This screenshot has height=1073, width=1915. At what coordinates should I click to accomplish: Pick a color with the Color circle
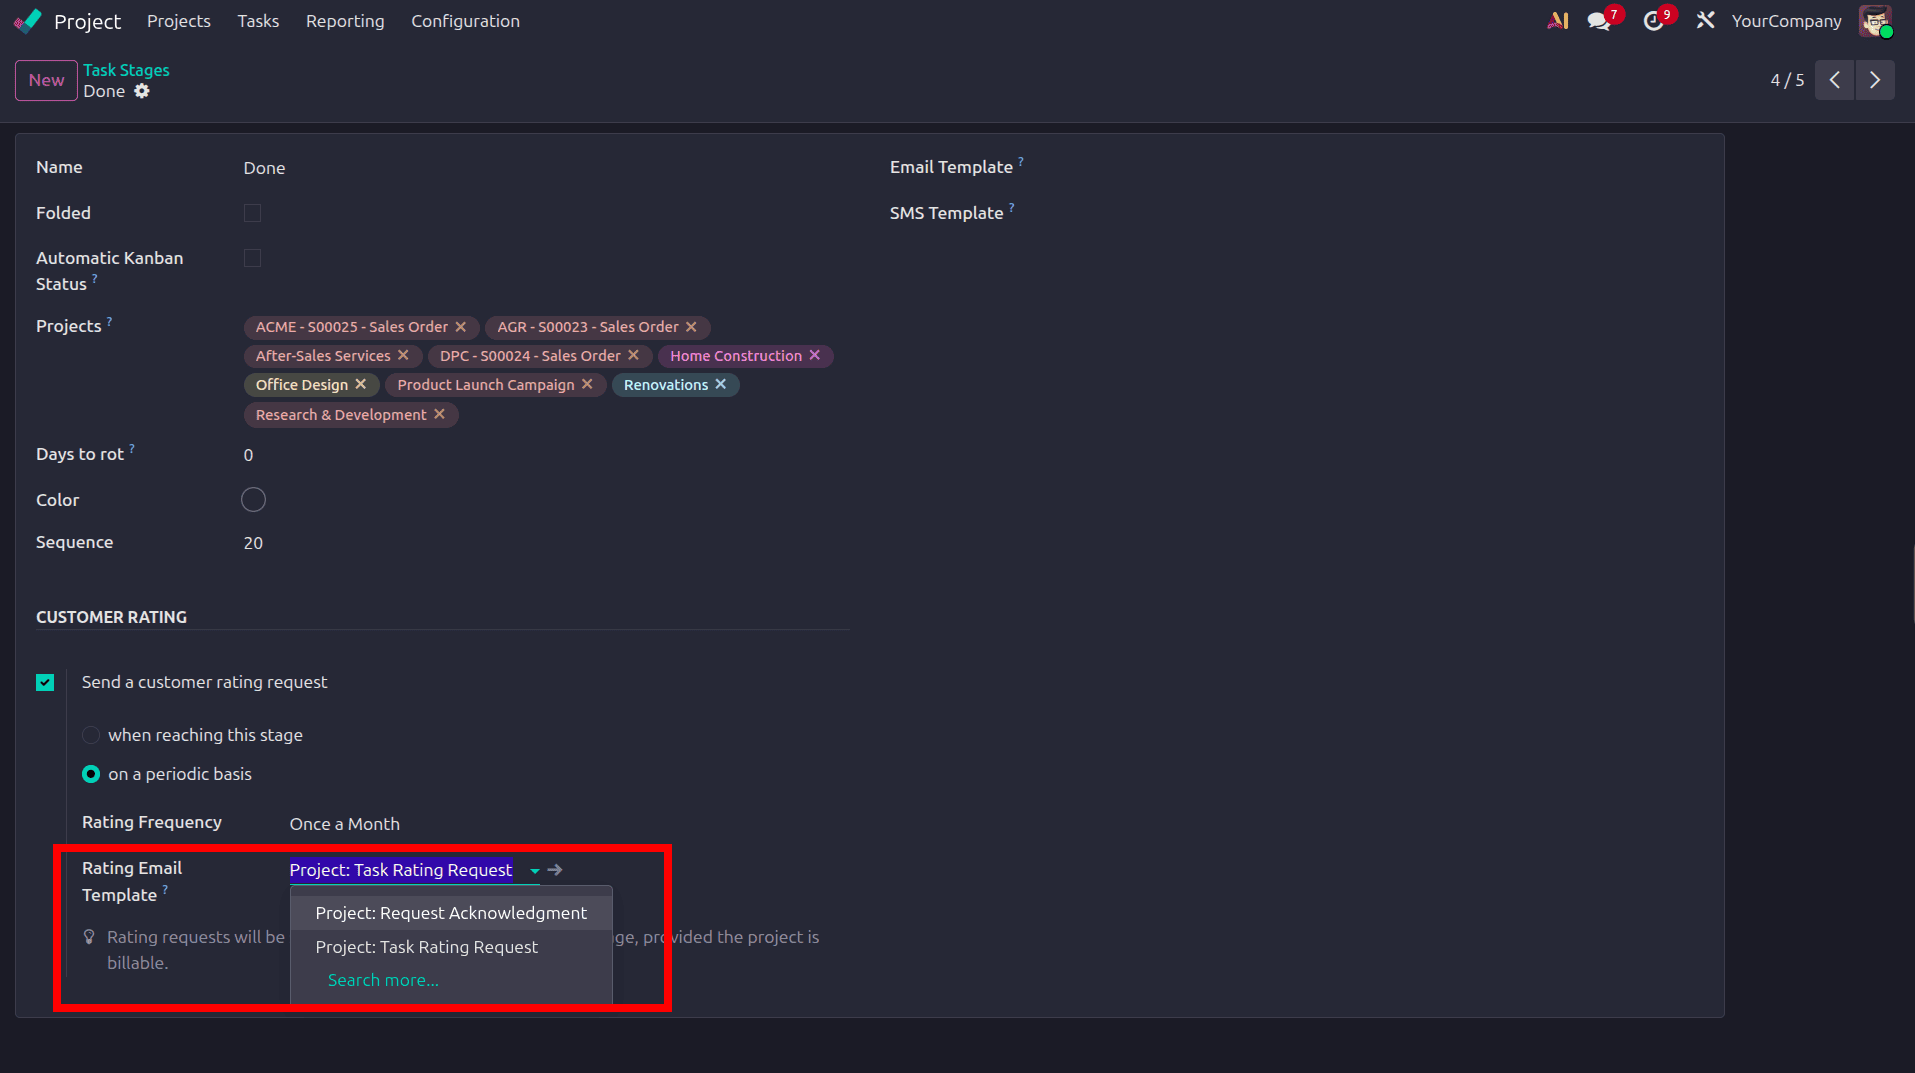click(x=253, y=499)
